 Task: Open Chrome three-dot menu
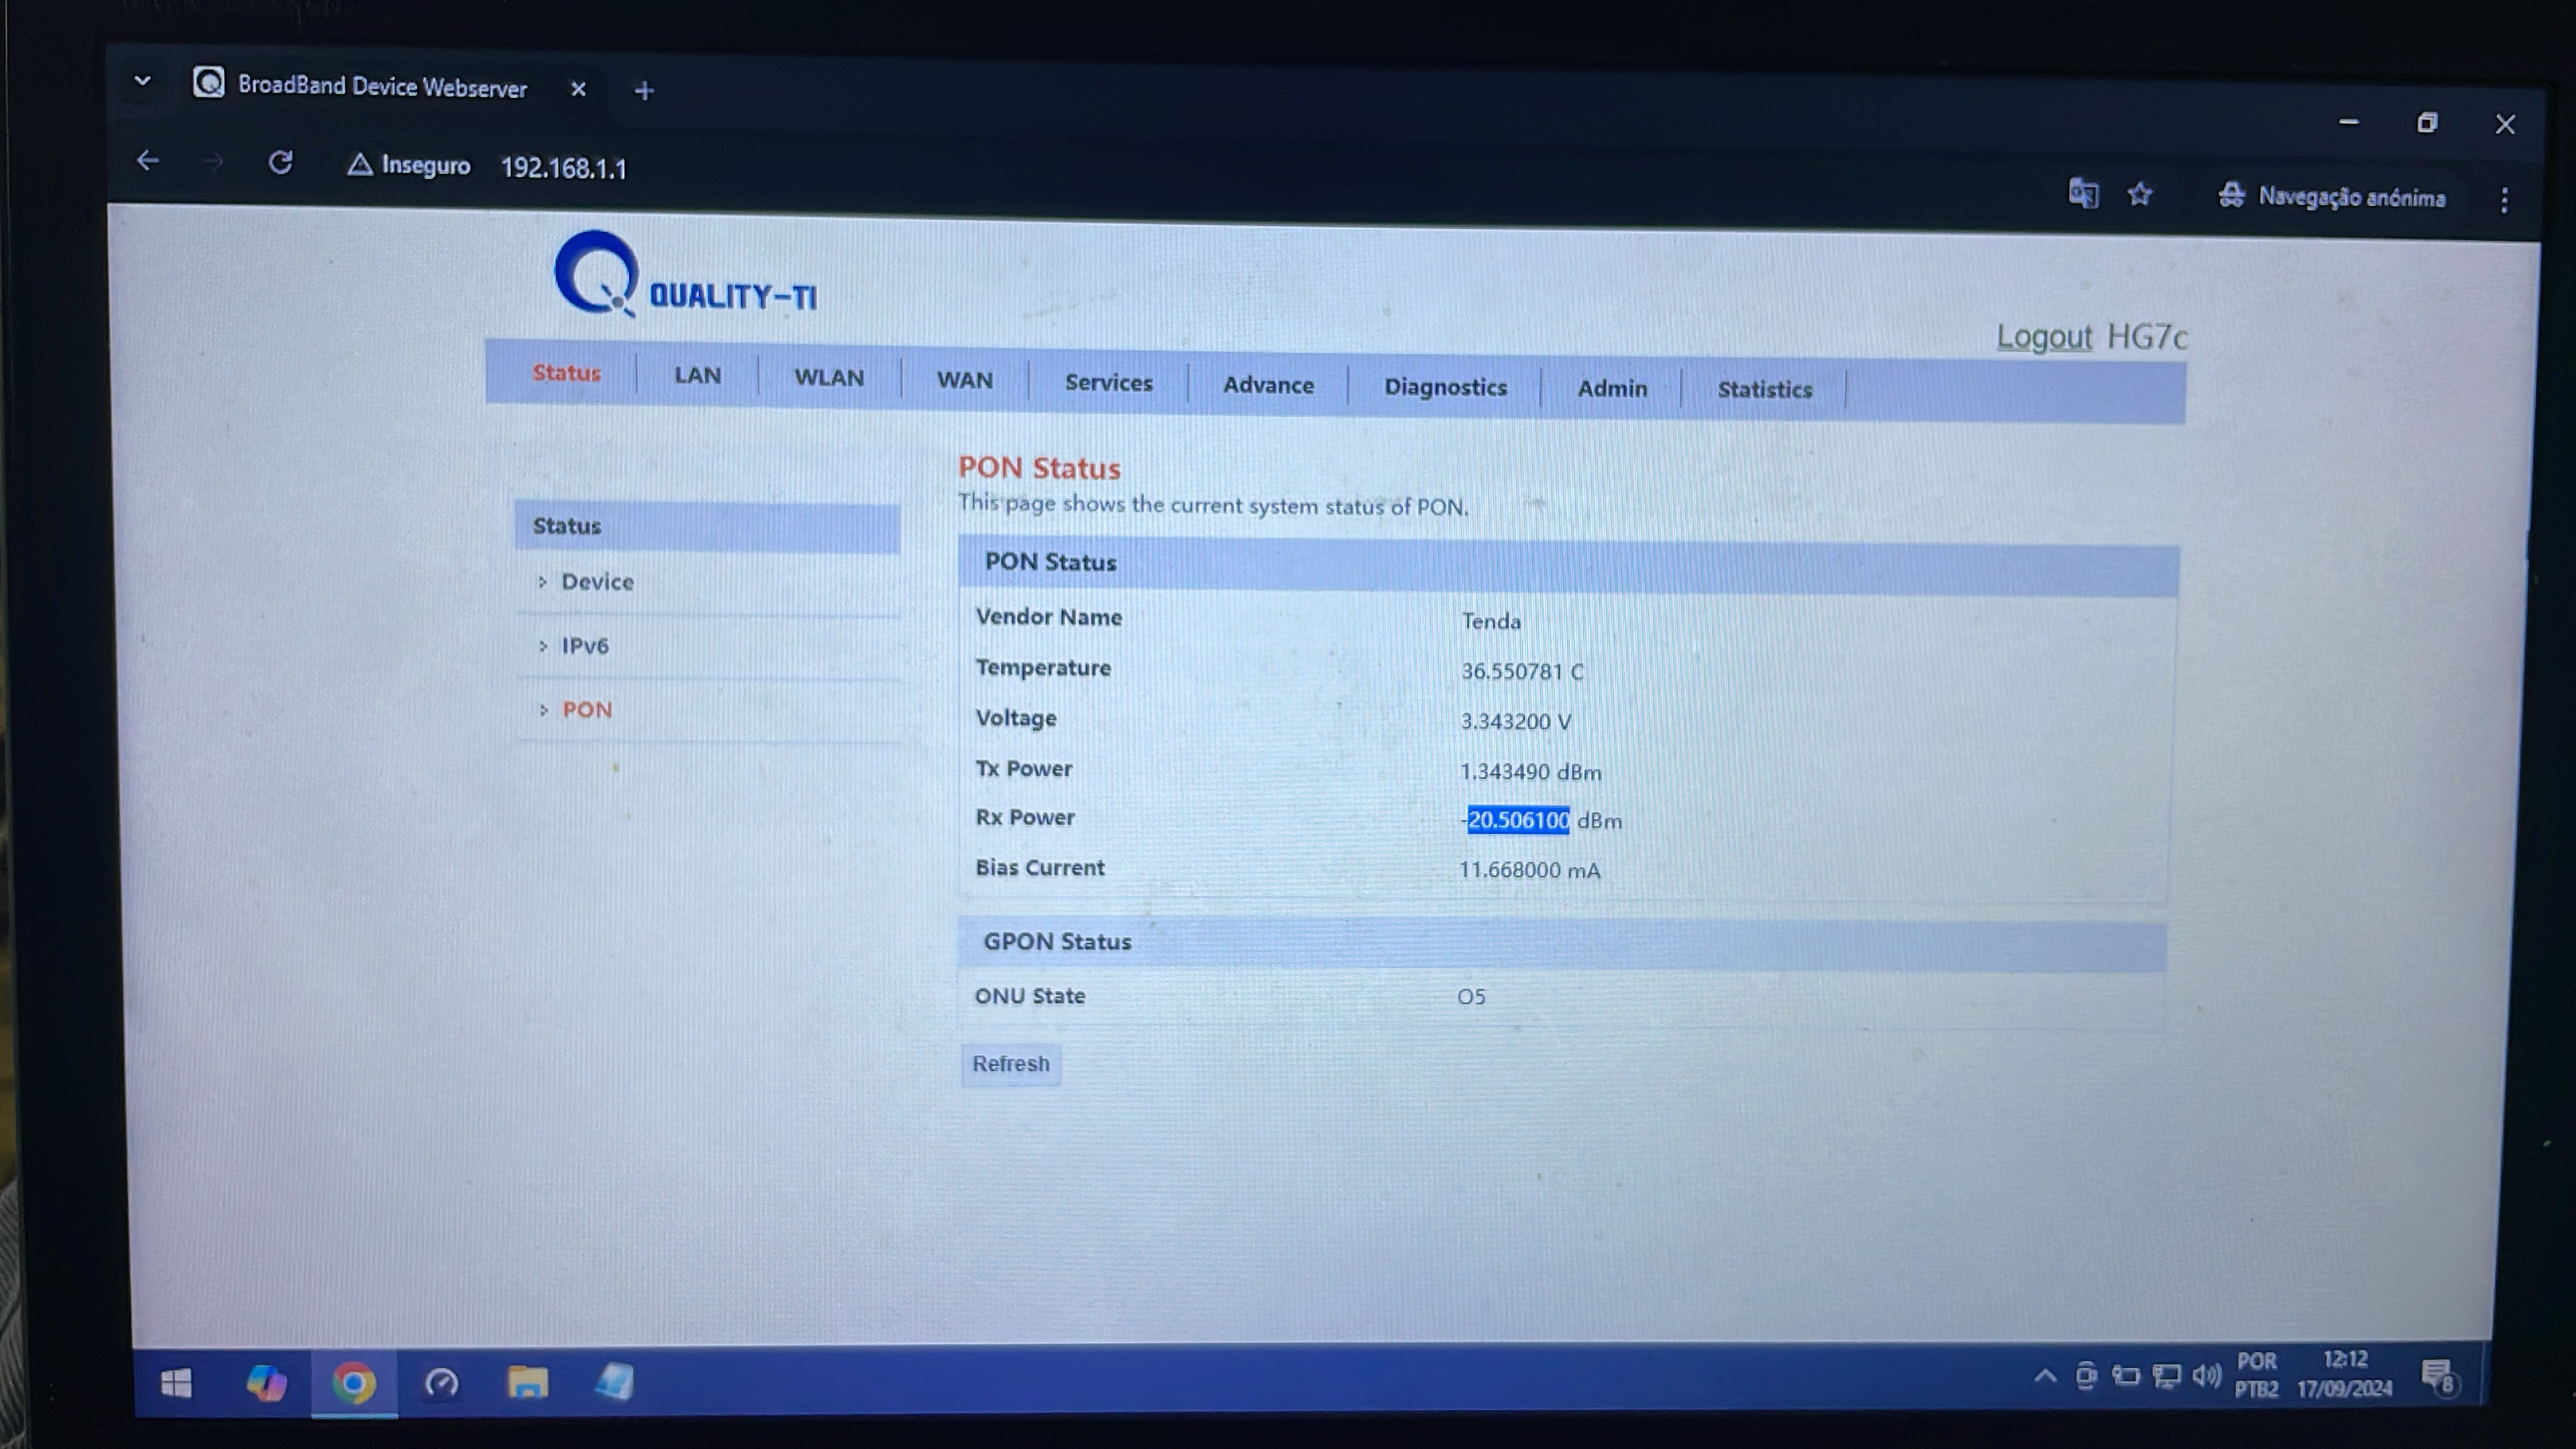2504,200
